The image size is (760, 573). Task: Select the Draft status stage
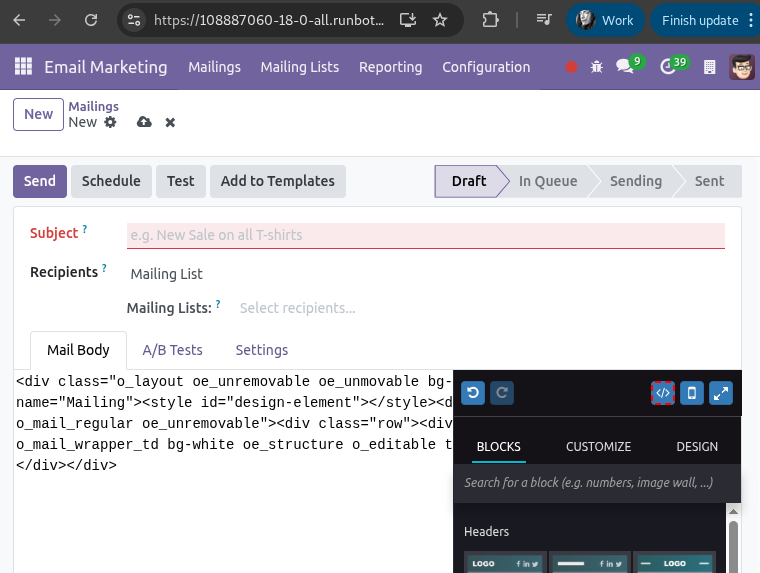click(469, 181)
